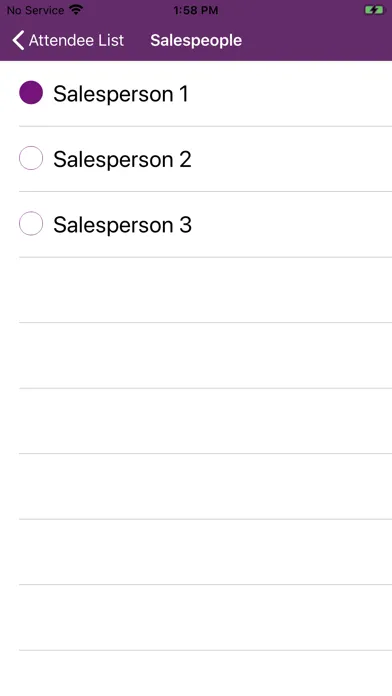
Task: Tap the 1:58 PM clock
Action: [x=196, y=10]
